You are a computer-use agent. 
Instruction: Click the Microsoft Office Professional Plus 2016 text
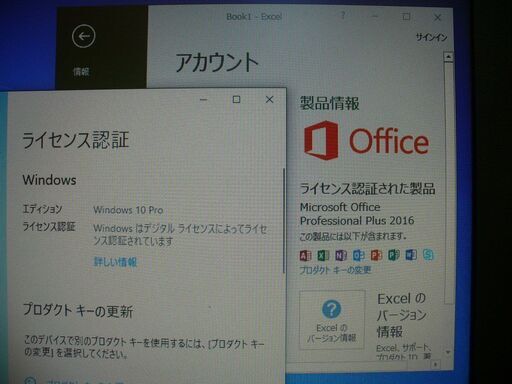tap(357, 214)
